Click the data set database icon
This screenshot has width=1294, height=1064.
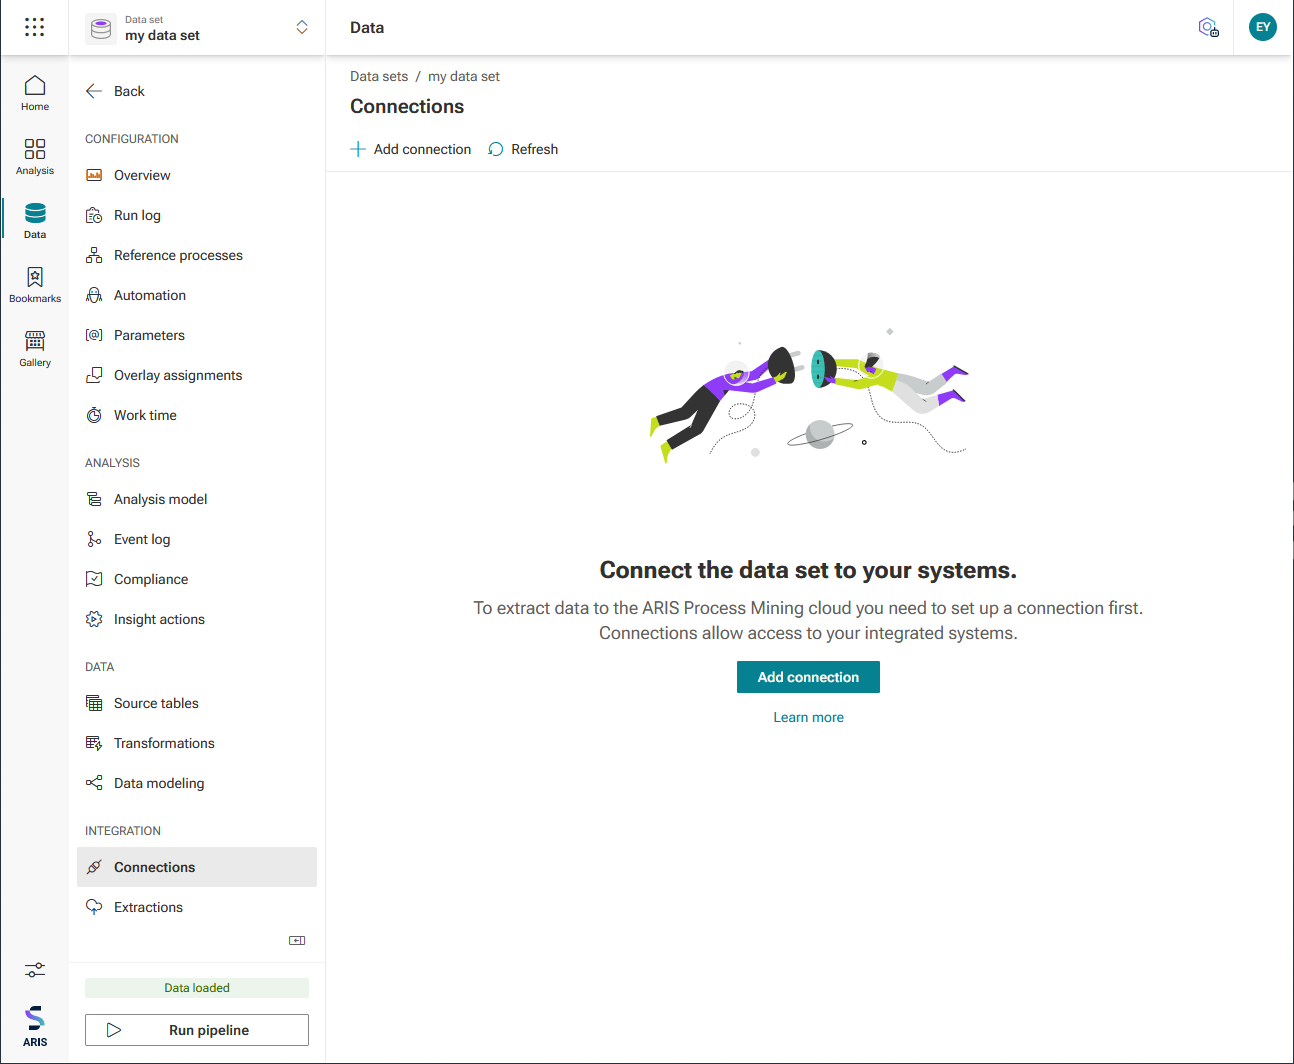(101, 28)
